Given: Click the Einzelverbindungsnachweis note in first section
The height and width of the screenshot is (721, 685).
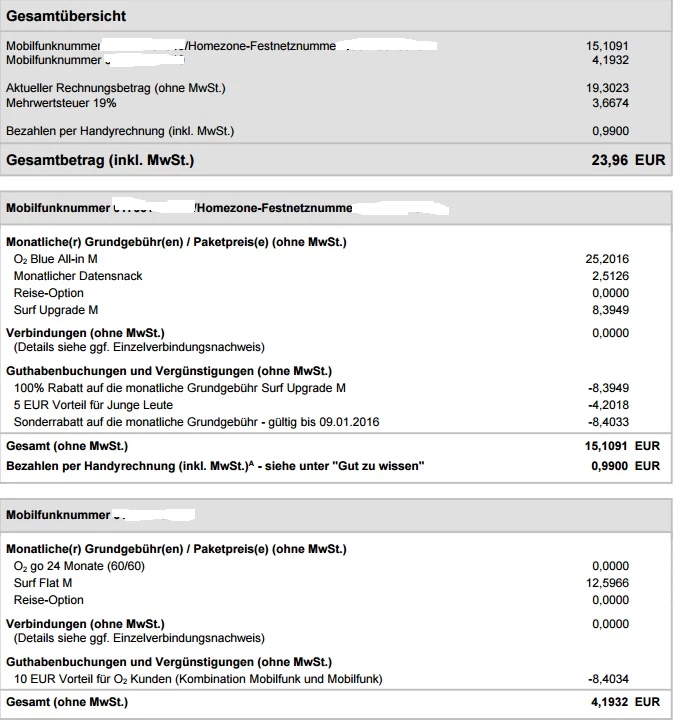Looking at the screenshot, I should [139, 347].
